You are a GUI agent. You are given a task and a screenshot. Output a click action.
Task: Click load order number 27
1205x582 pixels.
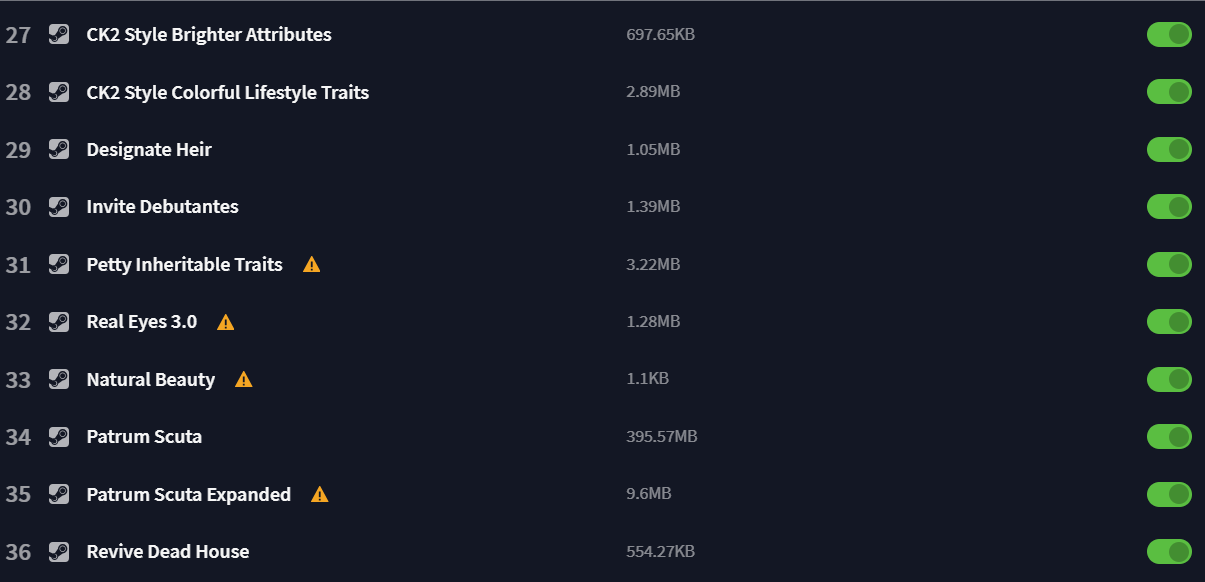[18, 35]
